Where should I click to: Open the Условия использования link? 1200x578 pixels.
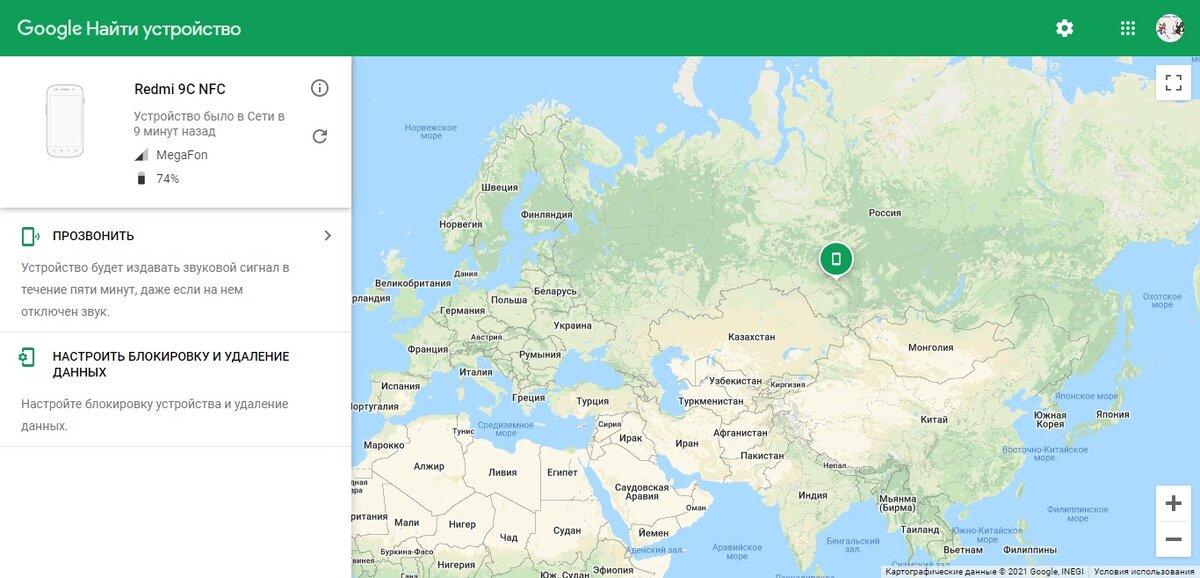[x=1146, y=572]
